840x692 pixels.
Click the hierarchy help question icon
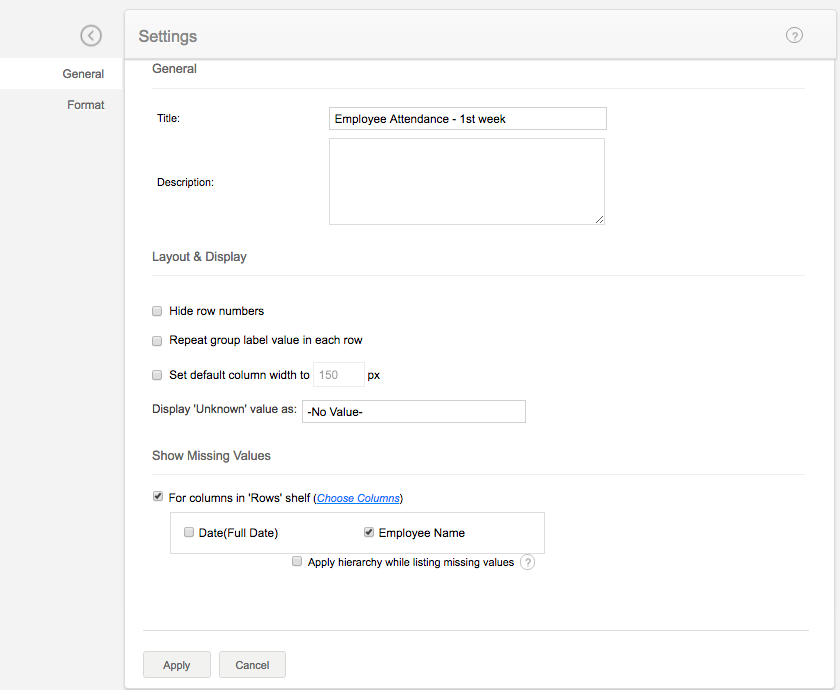[x=528, y=562]
